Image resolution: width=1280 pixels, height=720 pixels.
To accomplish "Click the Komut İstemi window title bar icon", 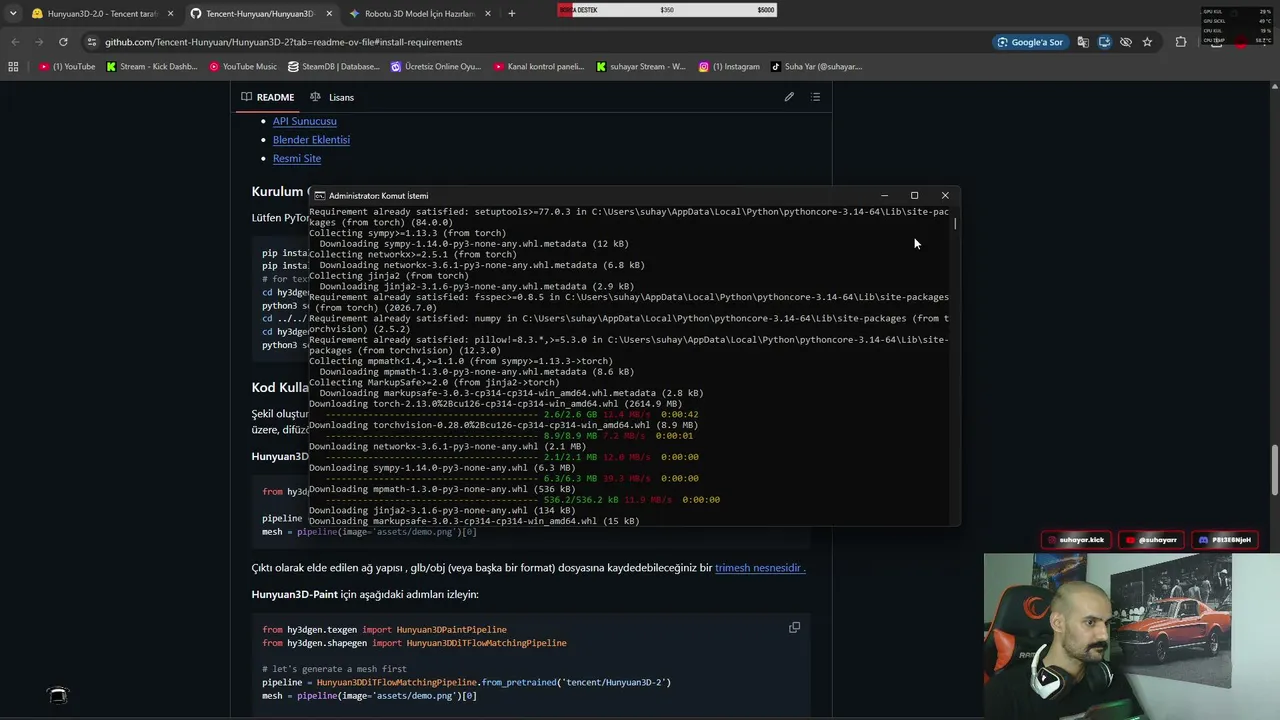I will point(320,195).
